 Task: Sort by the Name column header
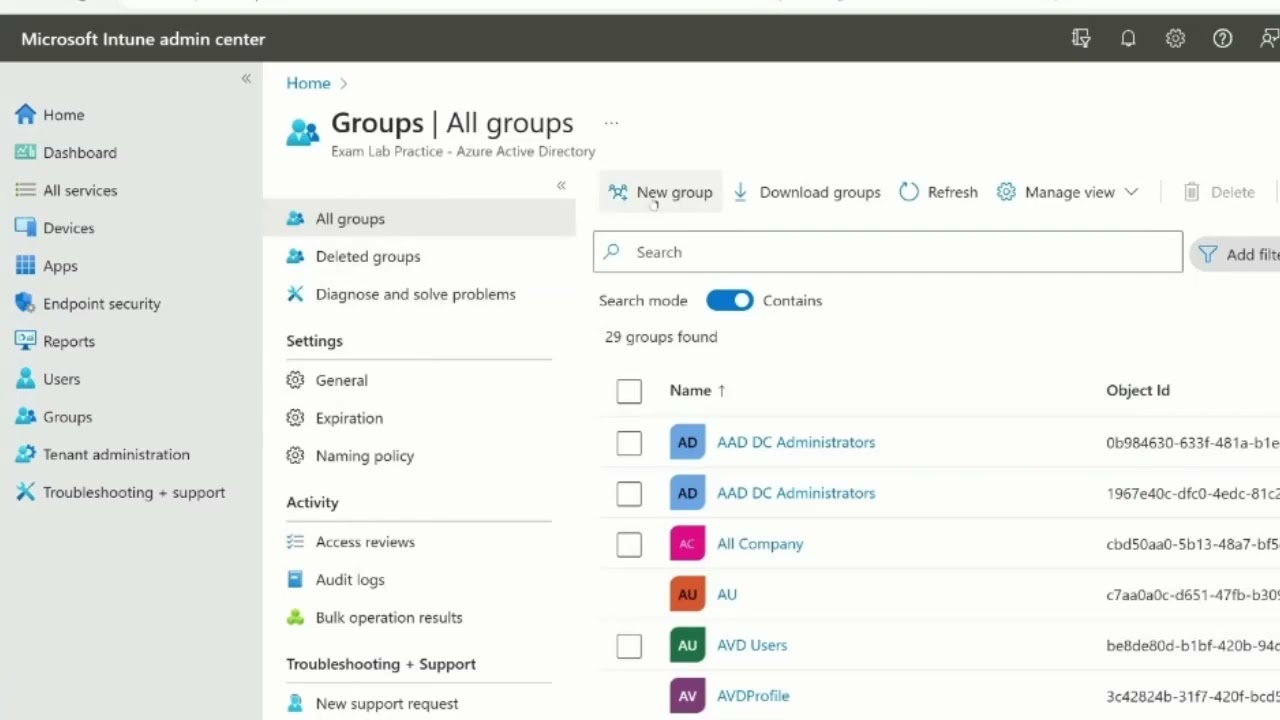point(698,390)
